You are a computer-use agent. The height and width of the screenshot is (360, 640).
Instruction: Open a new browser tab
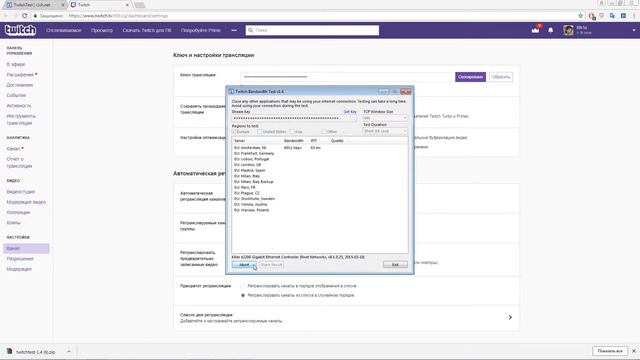pos(140,5)
